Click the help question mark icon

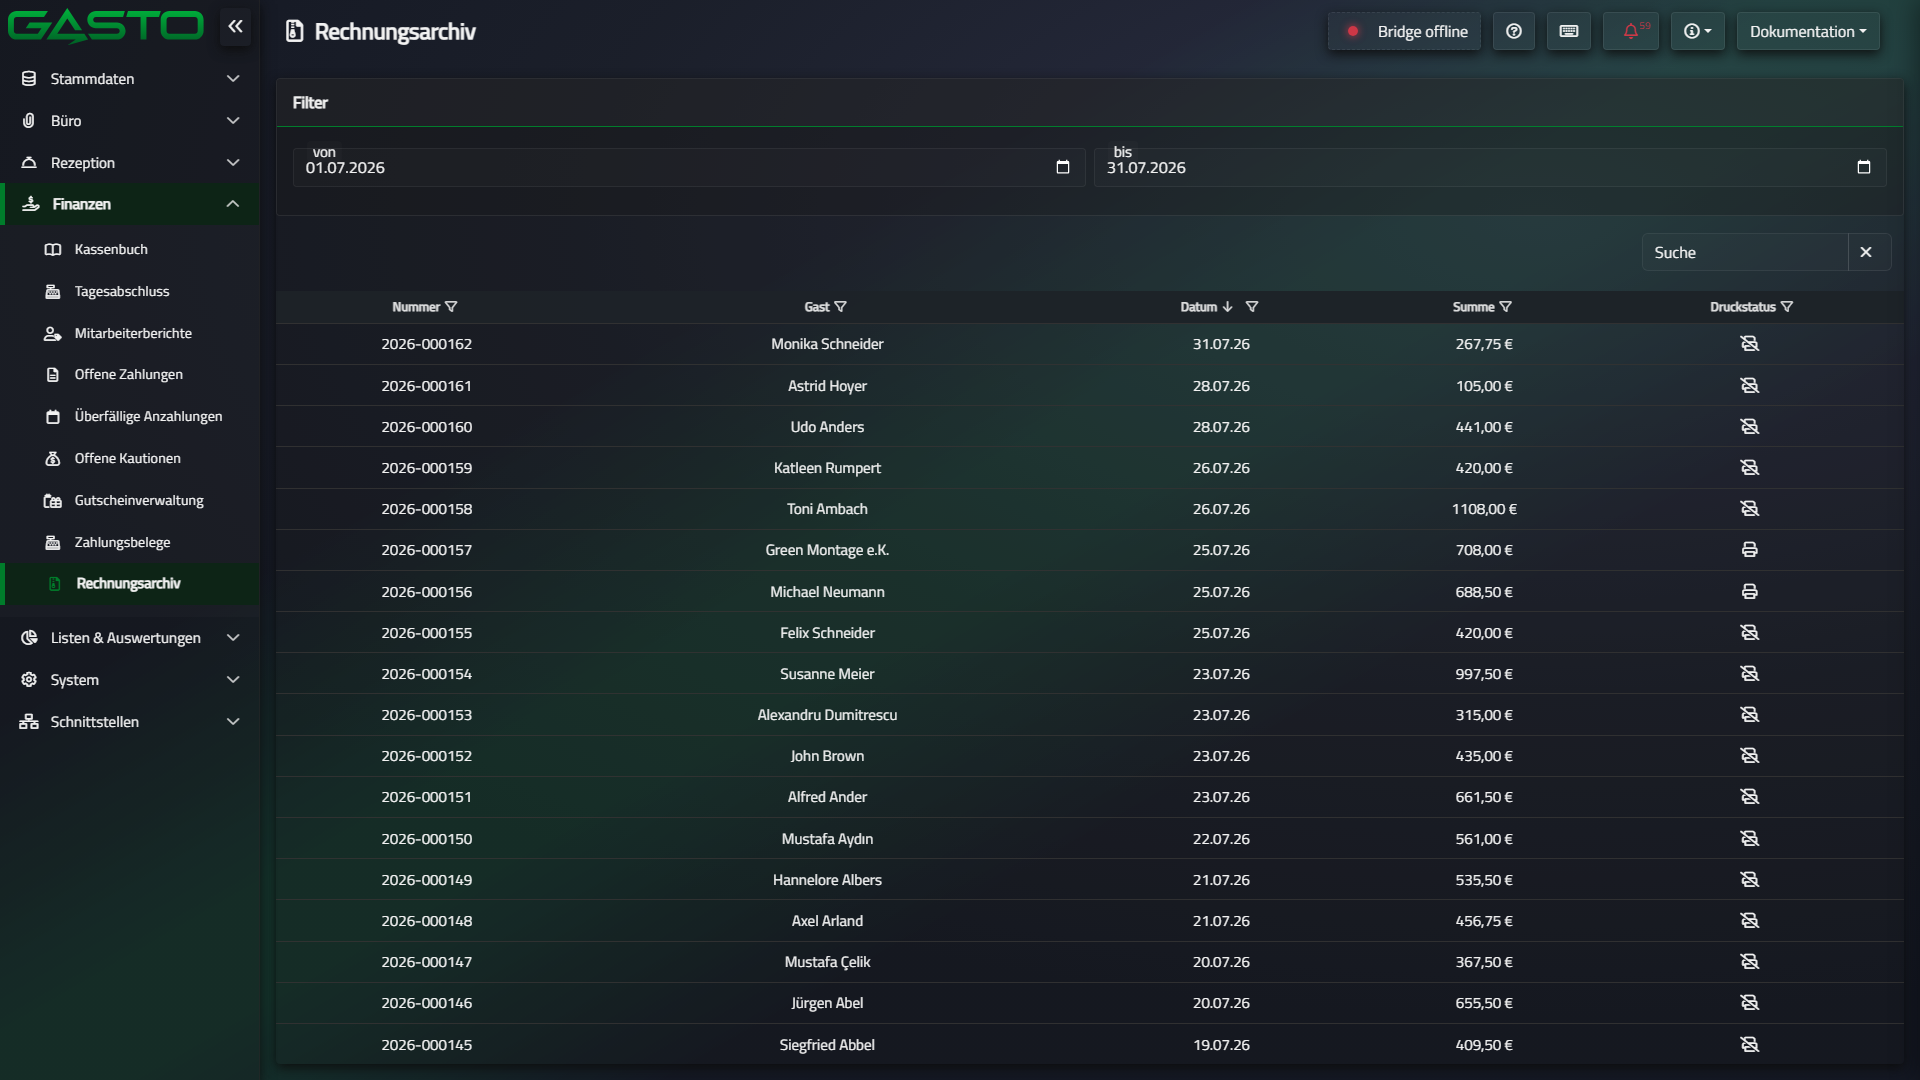click(x=1514, y=31)
